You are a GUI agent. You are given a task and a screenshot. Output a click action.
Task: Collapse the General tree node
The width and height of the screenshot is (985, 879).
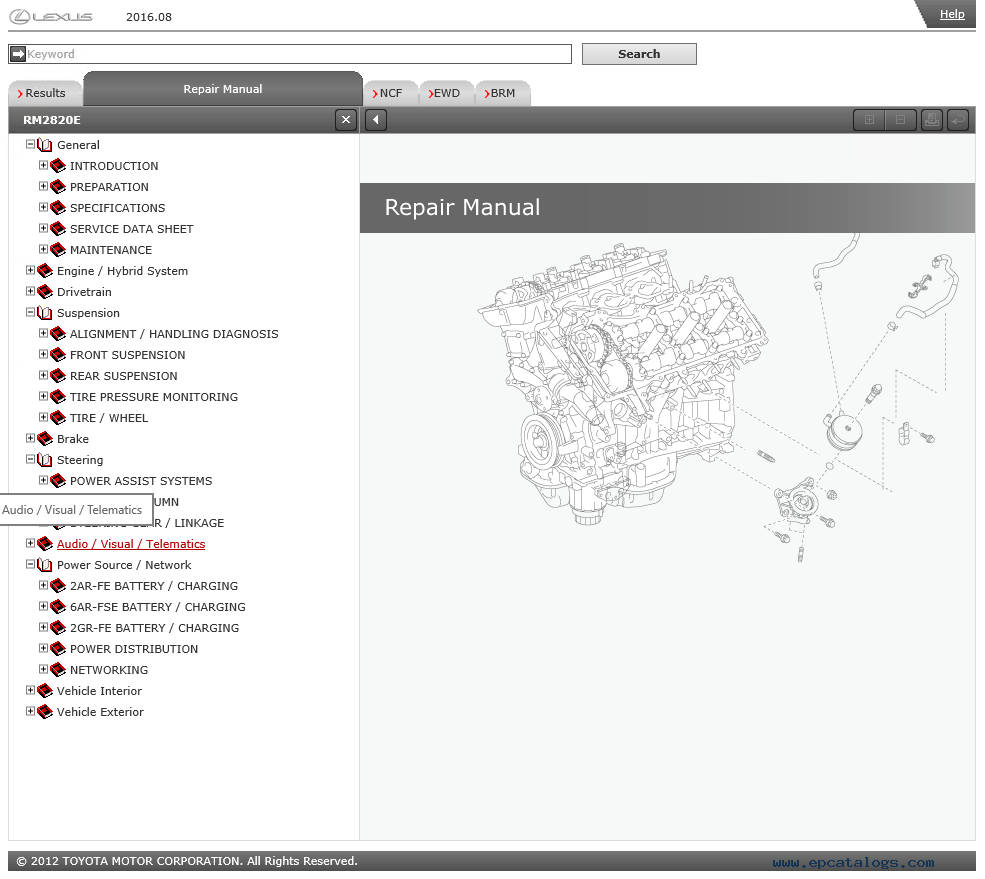point(30,144)
